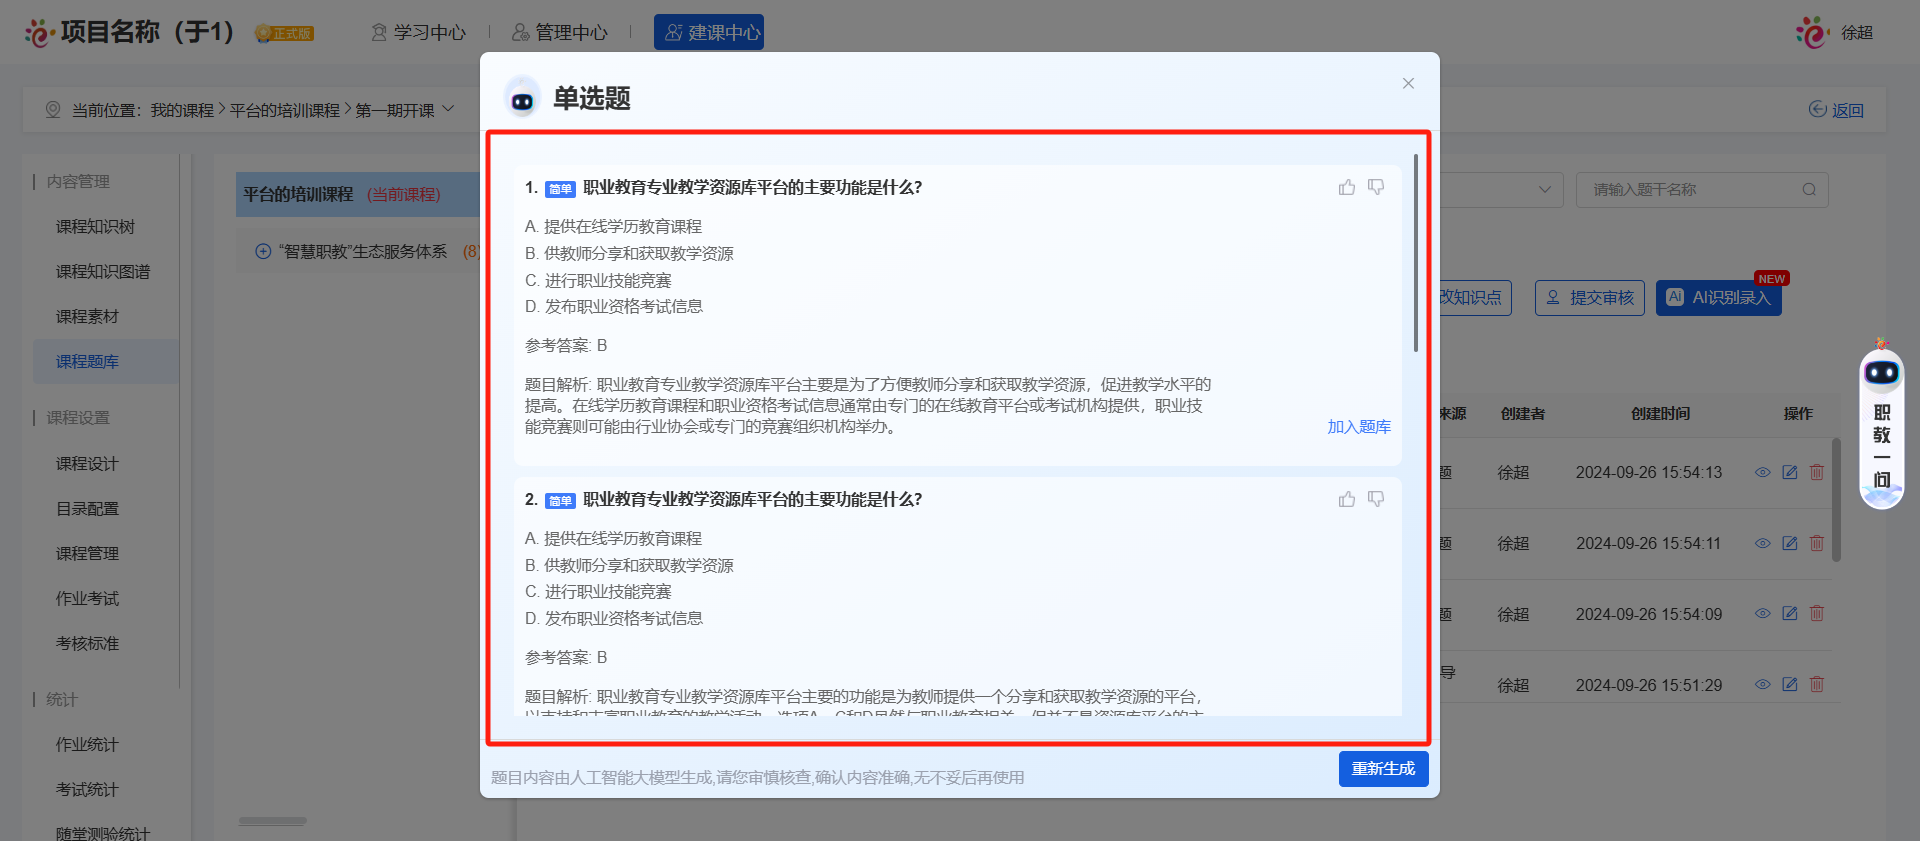Dislike question 1 with thumbs-down icon
The height and width of the screenshot is (841, 1920).
click(1376, 188)
